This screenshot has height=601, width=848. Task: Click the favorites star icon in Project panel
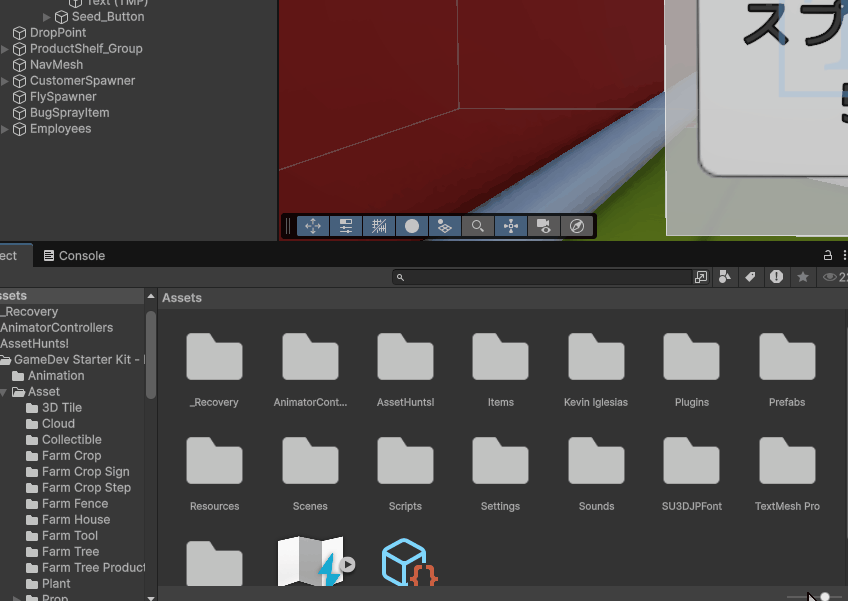click(x=802, y=277)
